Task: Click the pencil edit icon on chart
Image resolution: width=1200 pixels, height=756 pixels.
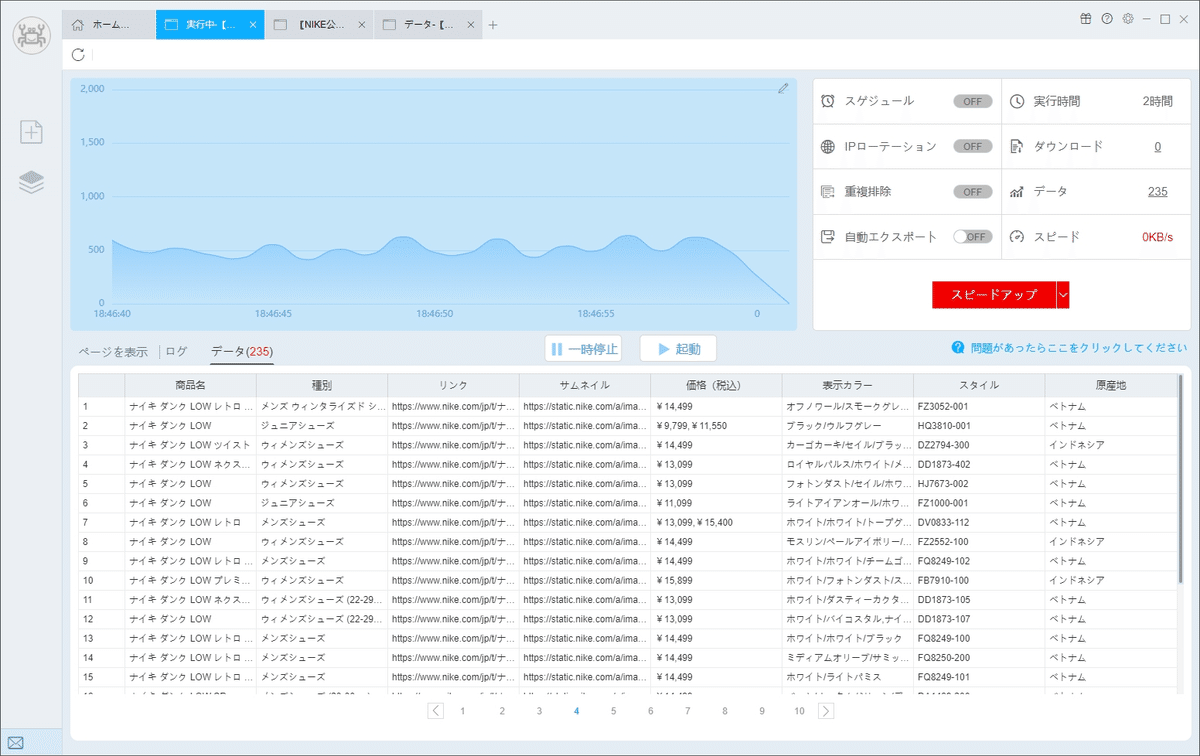Action: point(783,88)
